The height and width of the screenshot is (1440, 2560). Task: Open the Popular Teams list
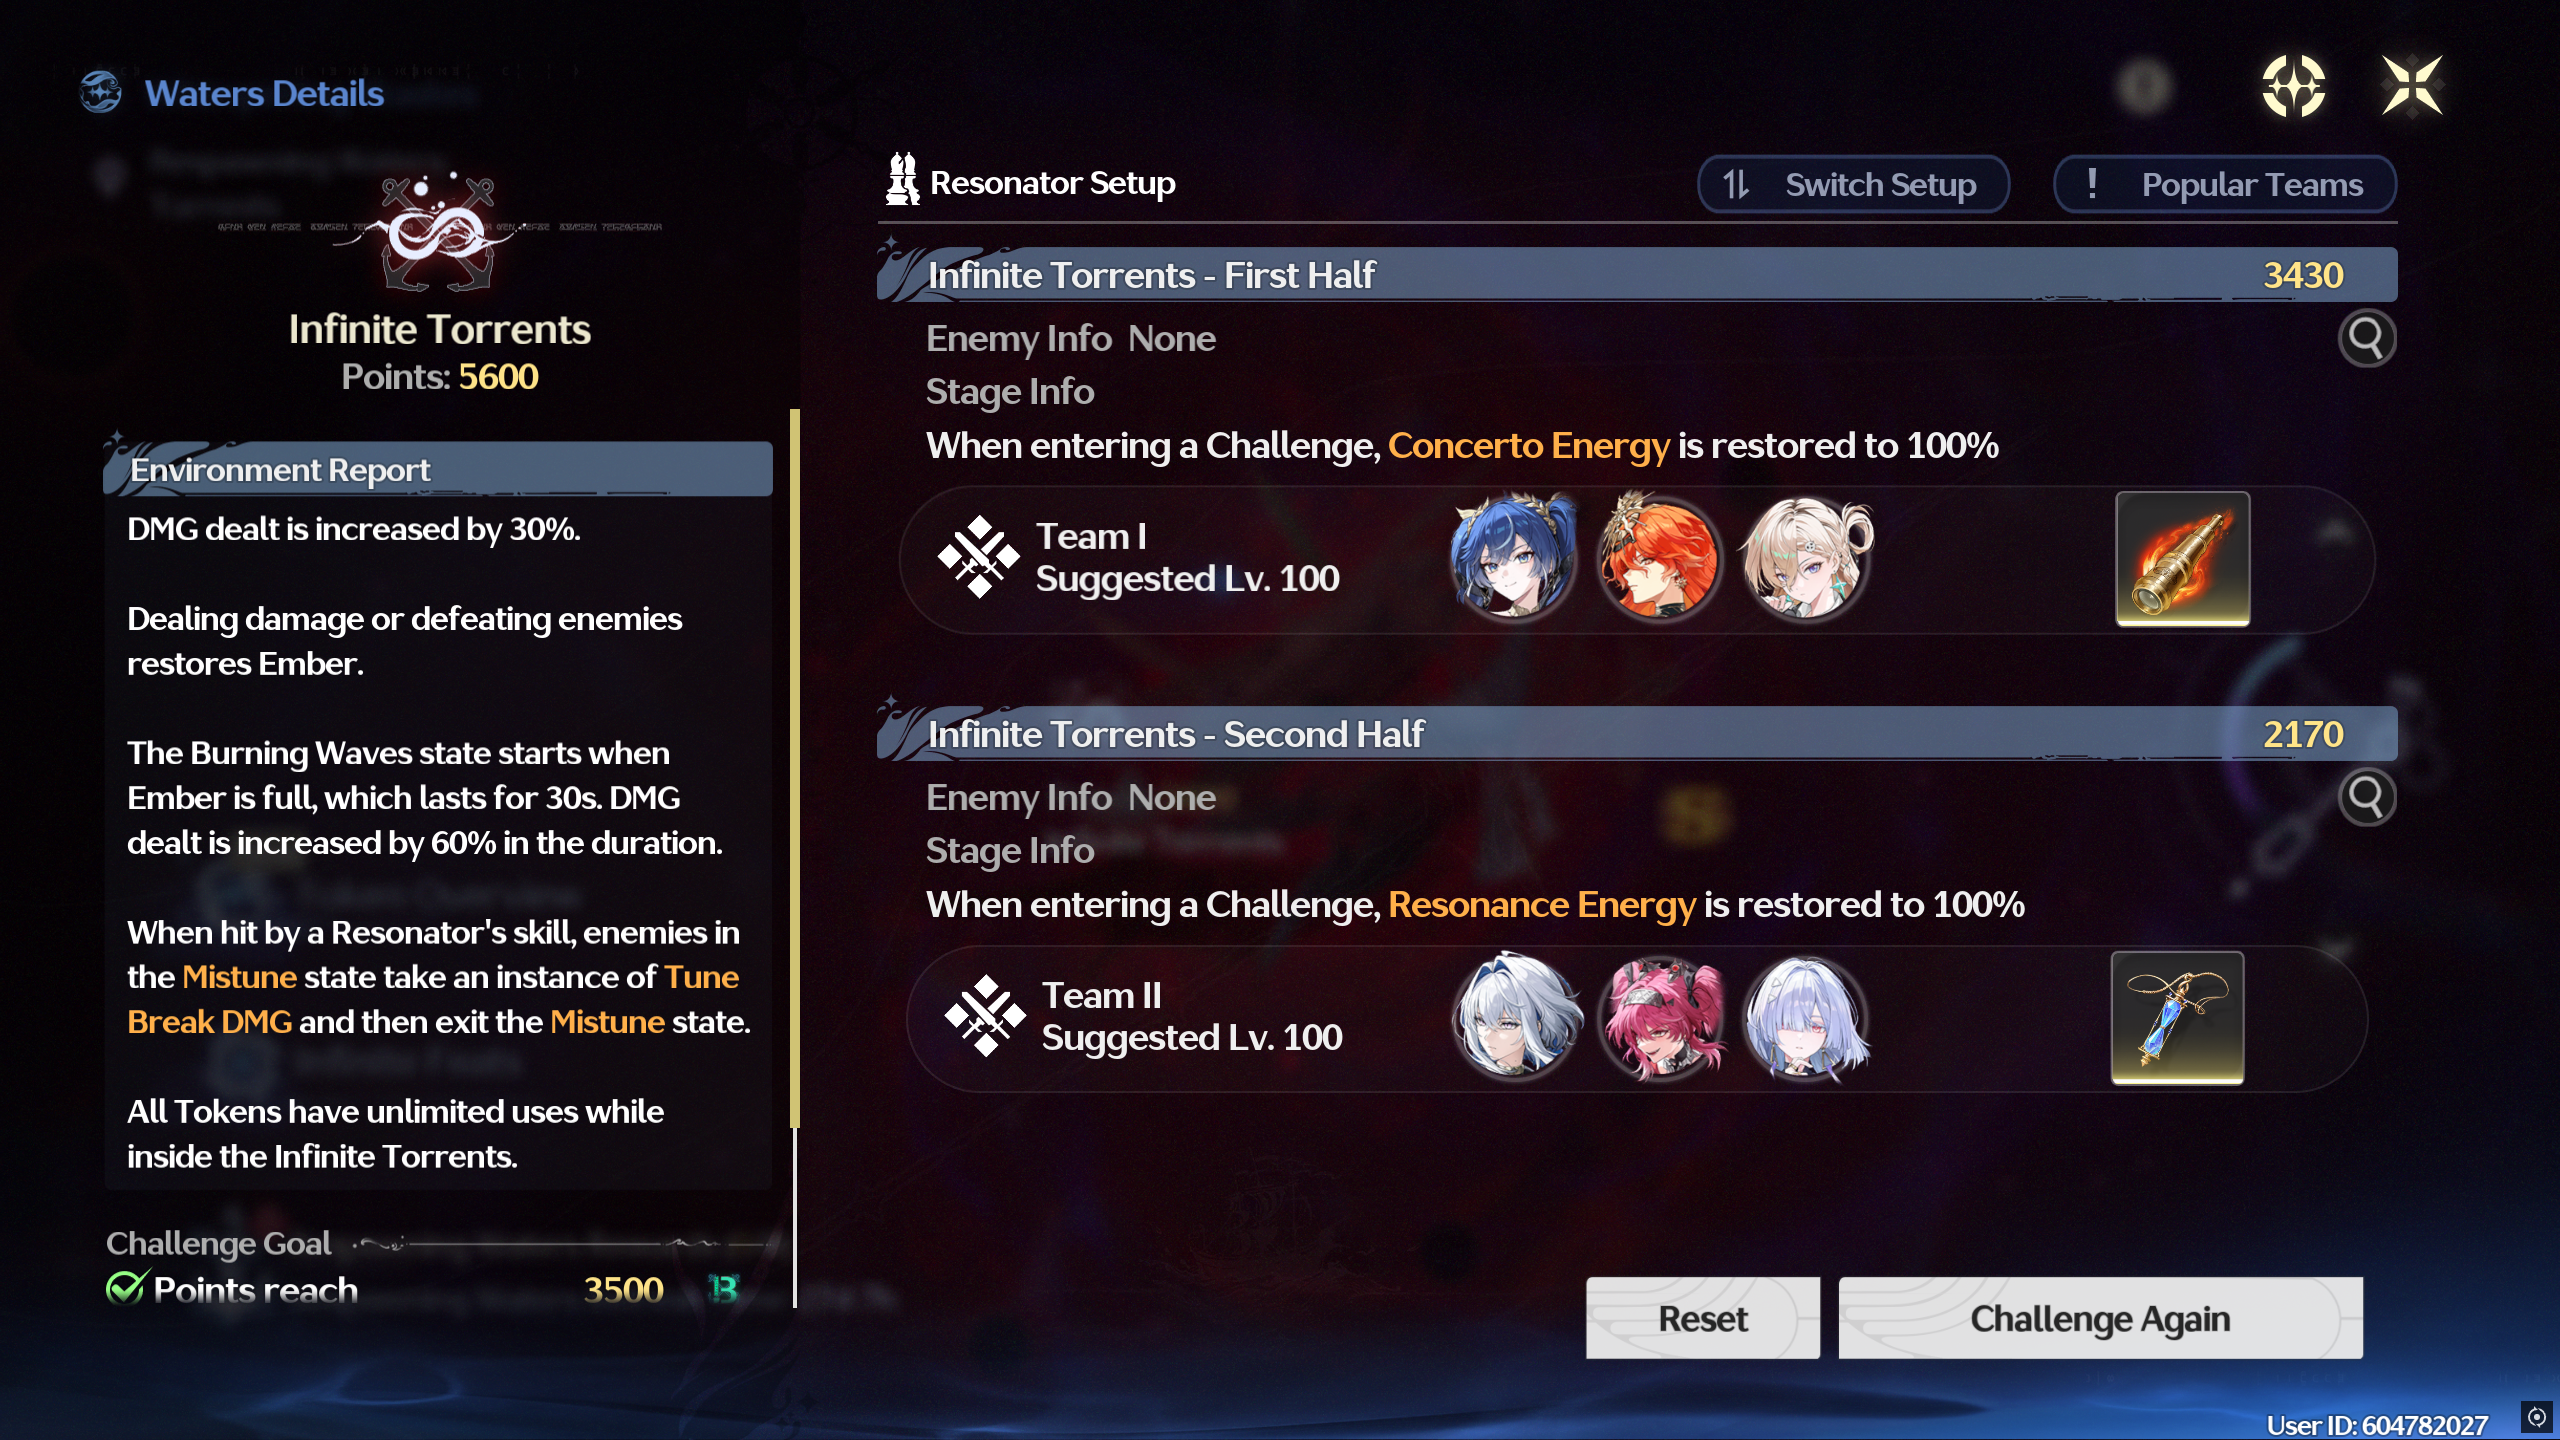click(x=2225, y=185)
